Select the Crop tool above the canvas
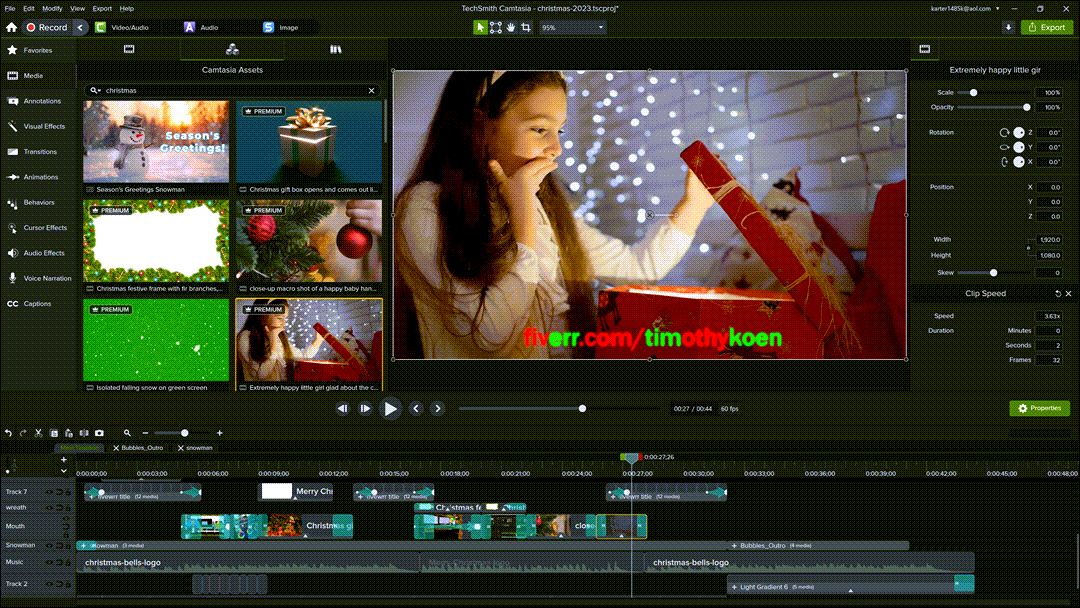This screenshot has height=608, width=1080. coord(526,27)
